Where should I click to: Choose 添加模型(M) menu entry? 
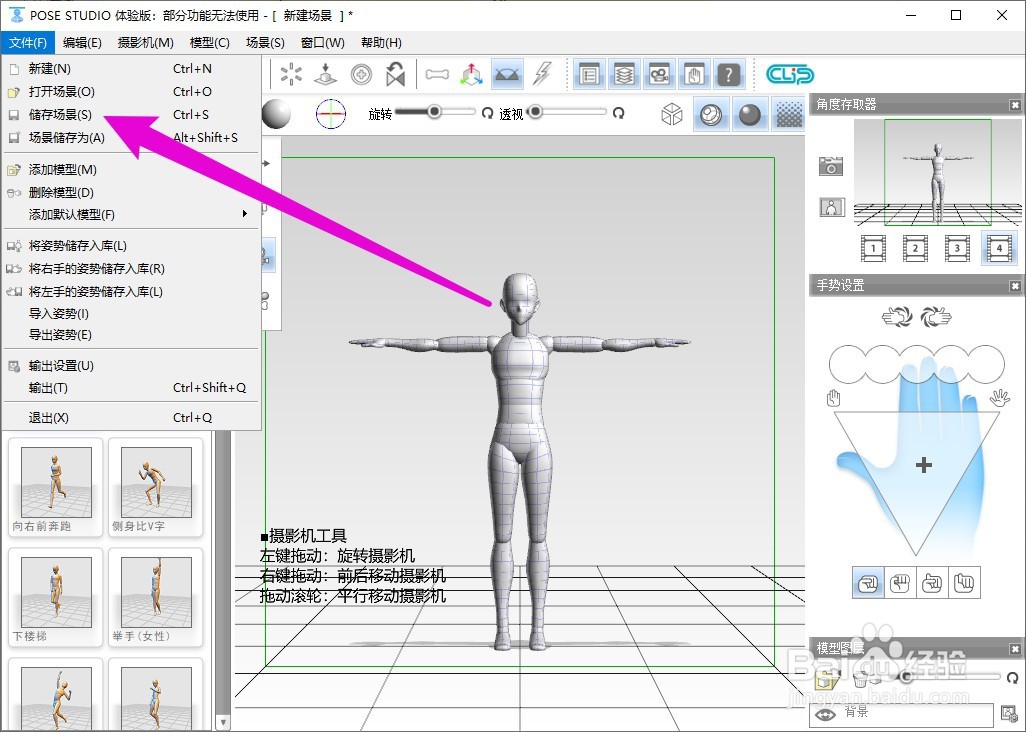pos(131,170)
